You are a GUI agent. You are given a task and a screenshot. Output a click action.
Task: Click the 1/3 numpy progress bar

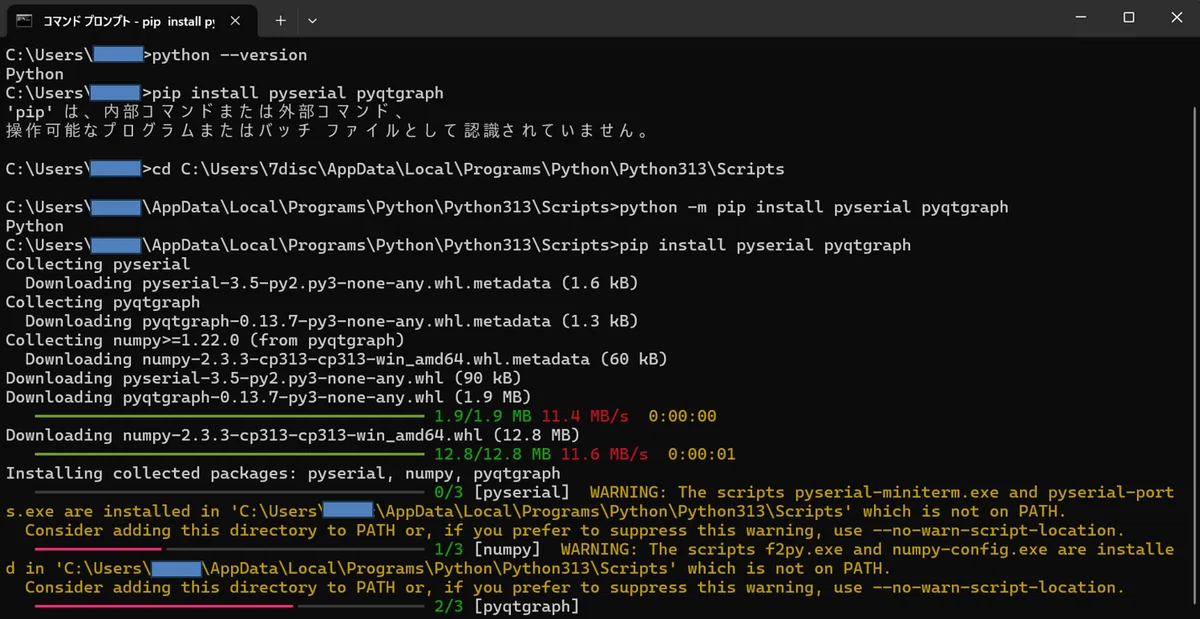click(229, 549)
